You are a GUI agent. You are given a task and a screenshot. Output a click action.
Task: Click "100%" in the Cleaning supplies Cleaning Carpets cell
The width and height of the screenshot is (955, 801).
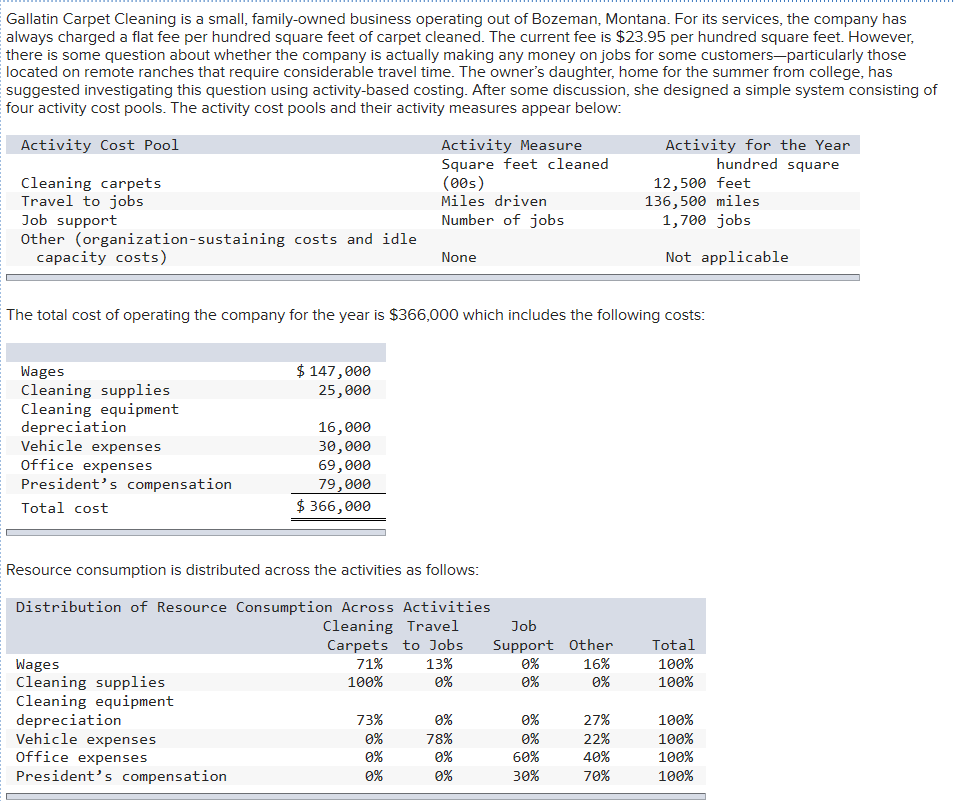pos(365,682)
